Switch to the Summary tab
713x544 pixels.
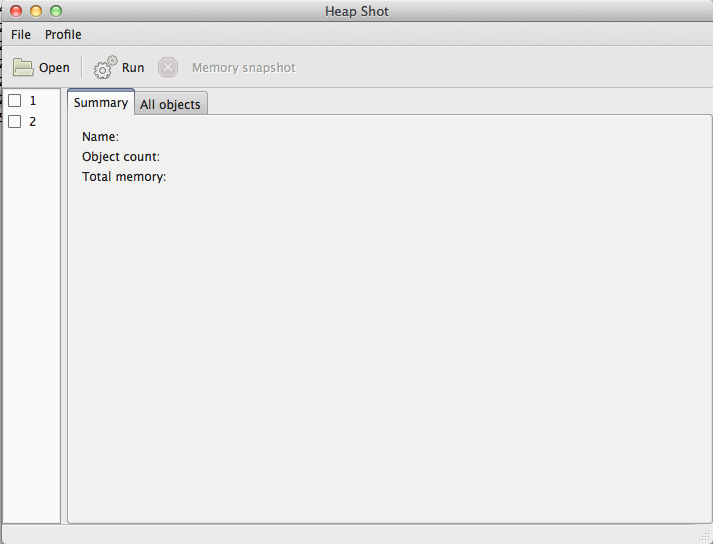click(101, 103)
